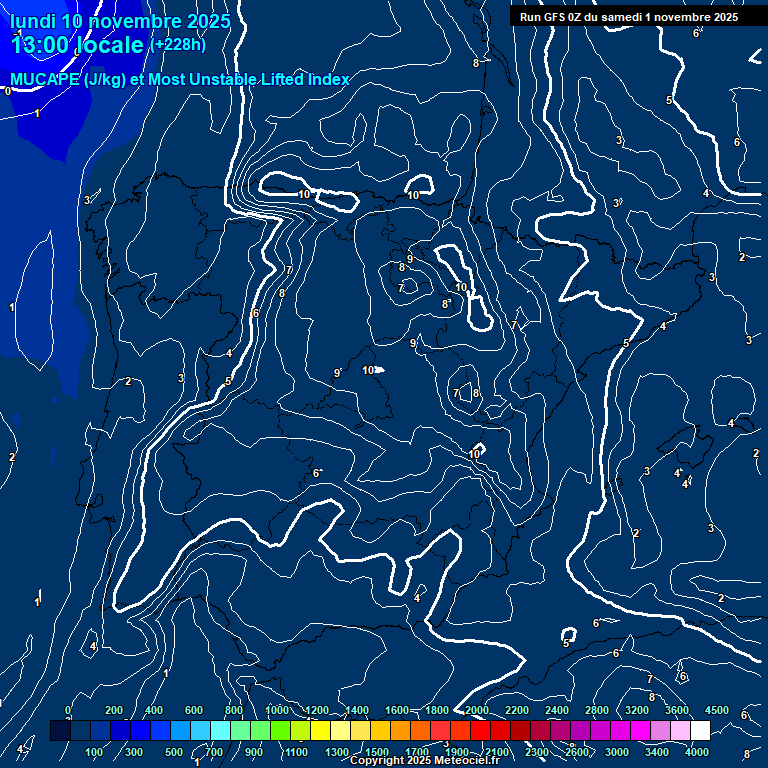Click the legend label '4500'
The image size is (768, 768).
[x=717, y=710]
